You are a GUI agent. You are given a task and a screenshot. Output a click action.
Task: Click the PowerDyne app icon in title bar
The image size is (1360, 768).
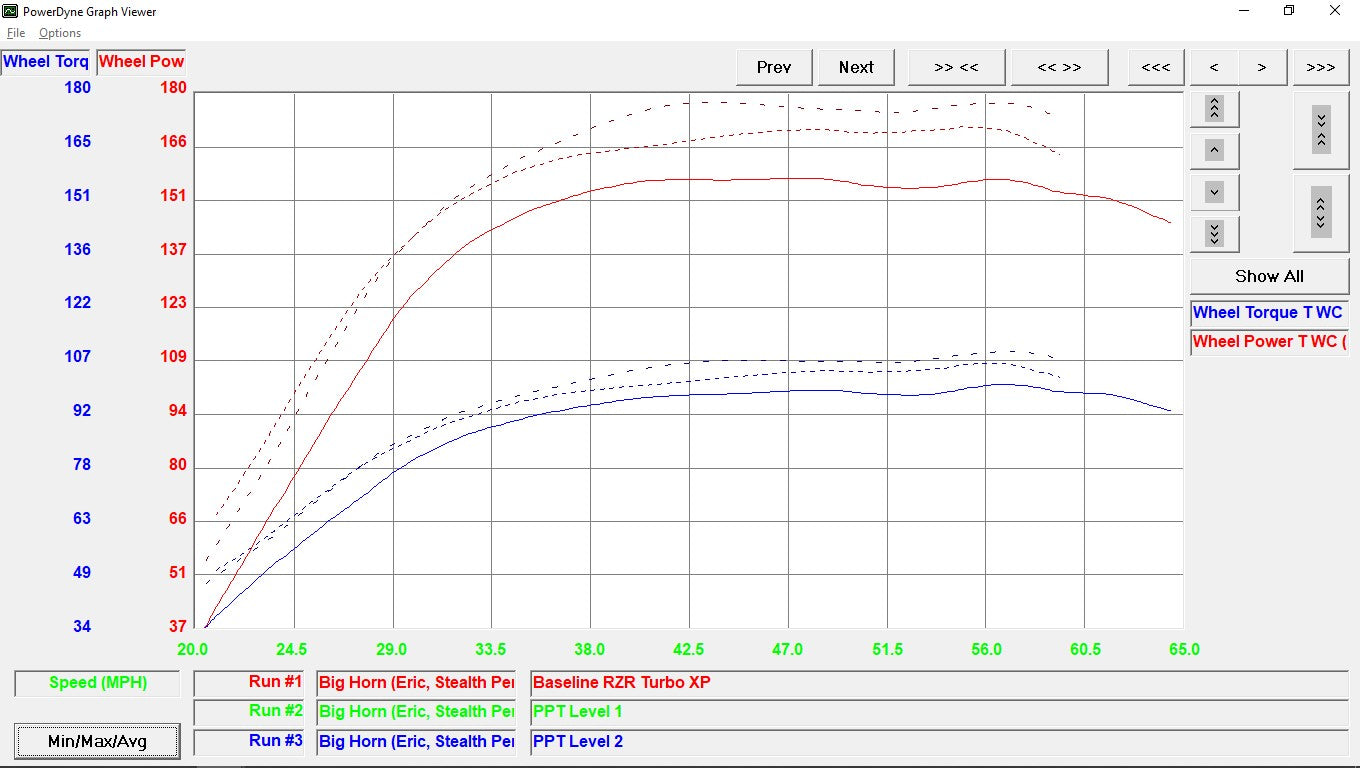12,12
